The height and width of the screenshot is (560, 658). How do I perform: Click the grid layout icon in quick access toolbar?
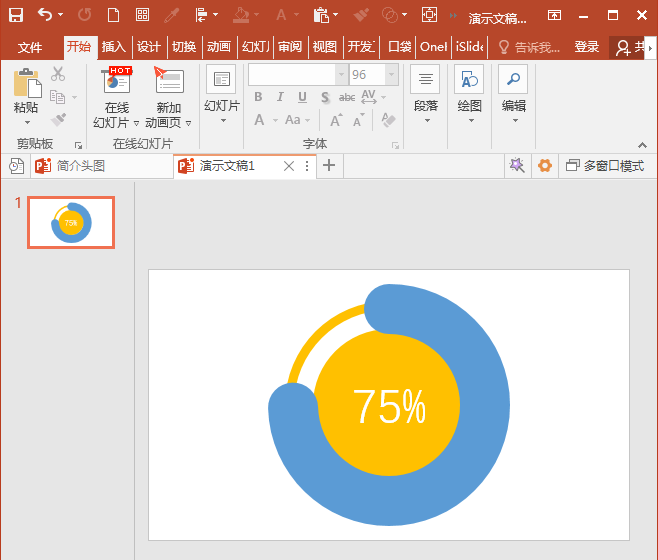pos(142,15)
